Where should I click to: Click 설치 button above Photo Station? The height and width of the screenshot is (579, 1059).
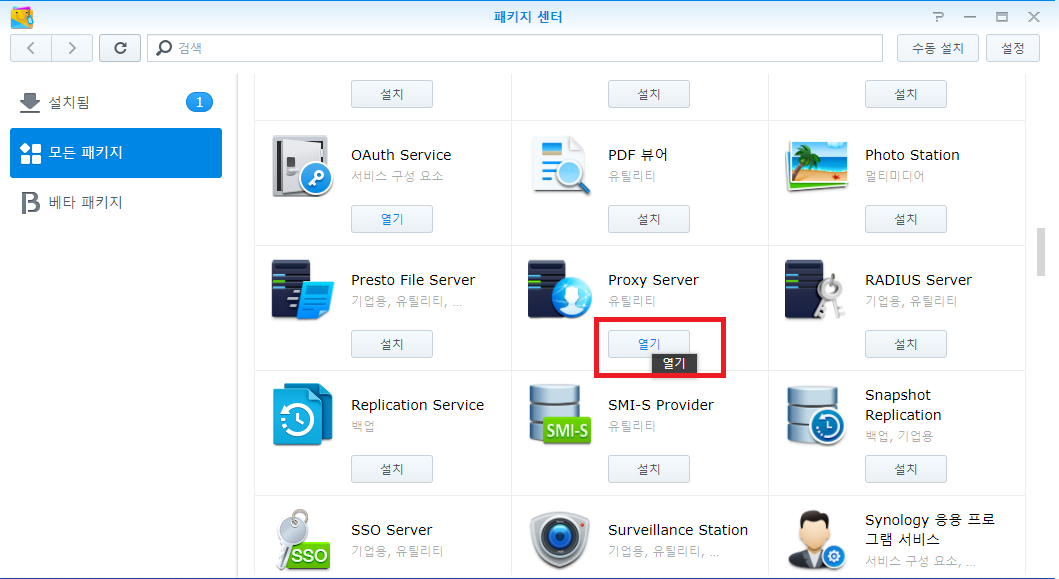906,94
